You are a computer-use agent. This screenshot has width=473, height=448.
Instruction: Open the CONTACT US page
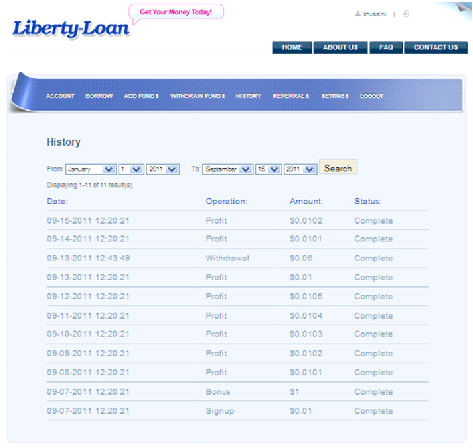click(x=436, y=47)
